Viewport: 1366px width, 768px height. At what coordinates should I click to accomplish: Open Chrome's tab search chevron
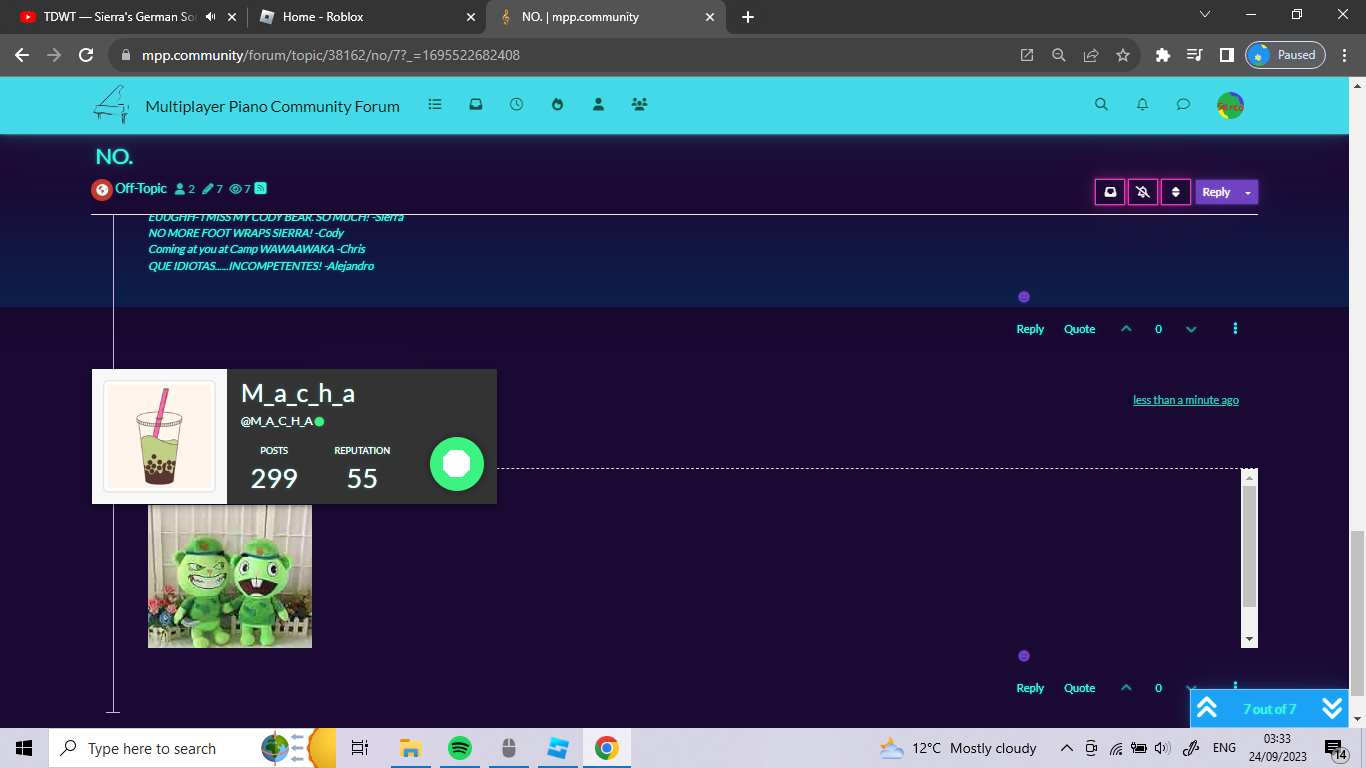click(x=1204, y=15)
